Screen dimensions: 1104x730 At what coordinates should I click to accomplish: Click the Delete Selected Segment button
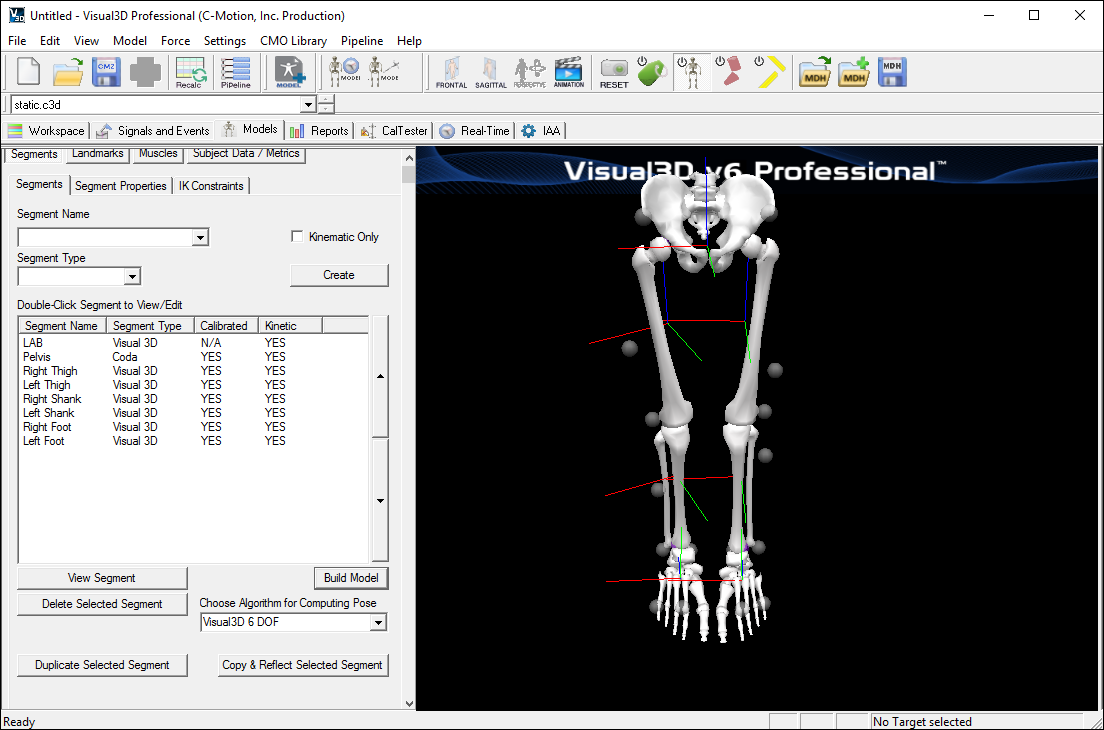[x=101, y=604]
